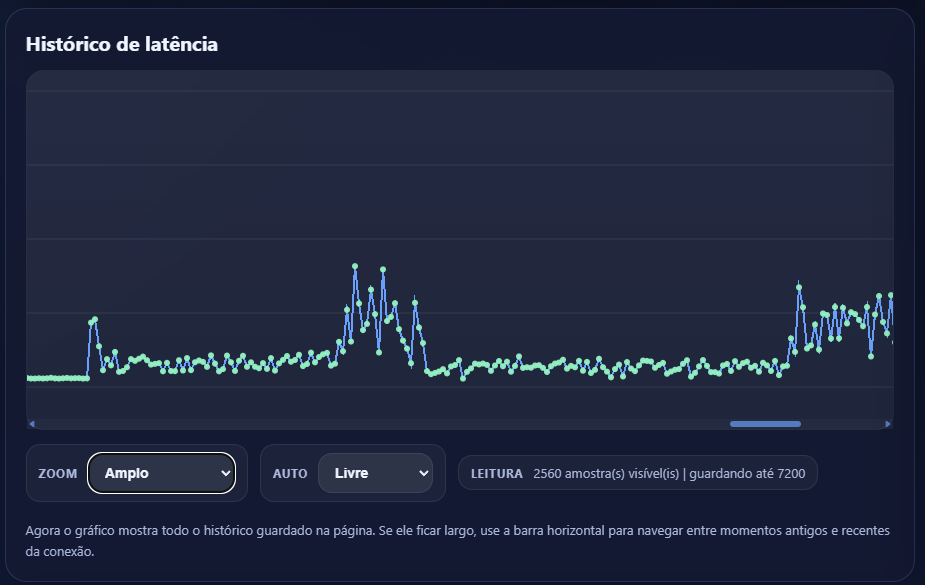Click the LEITURA label in the reading pill

(x=496, y=474)
